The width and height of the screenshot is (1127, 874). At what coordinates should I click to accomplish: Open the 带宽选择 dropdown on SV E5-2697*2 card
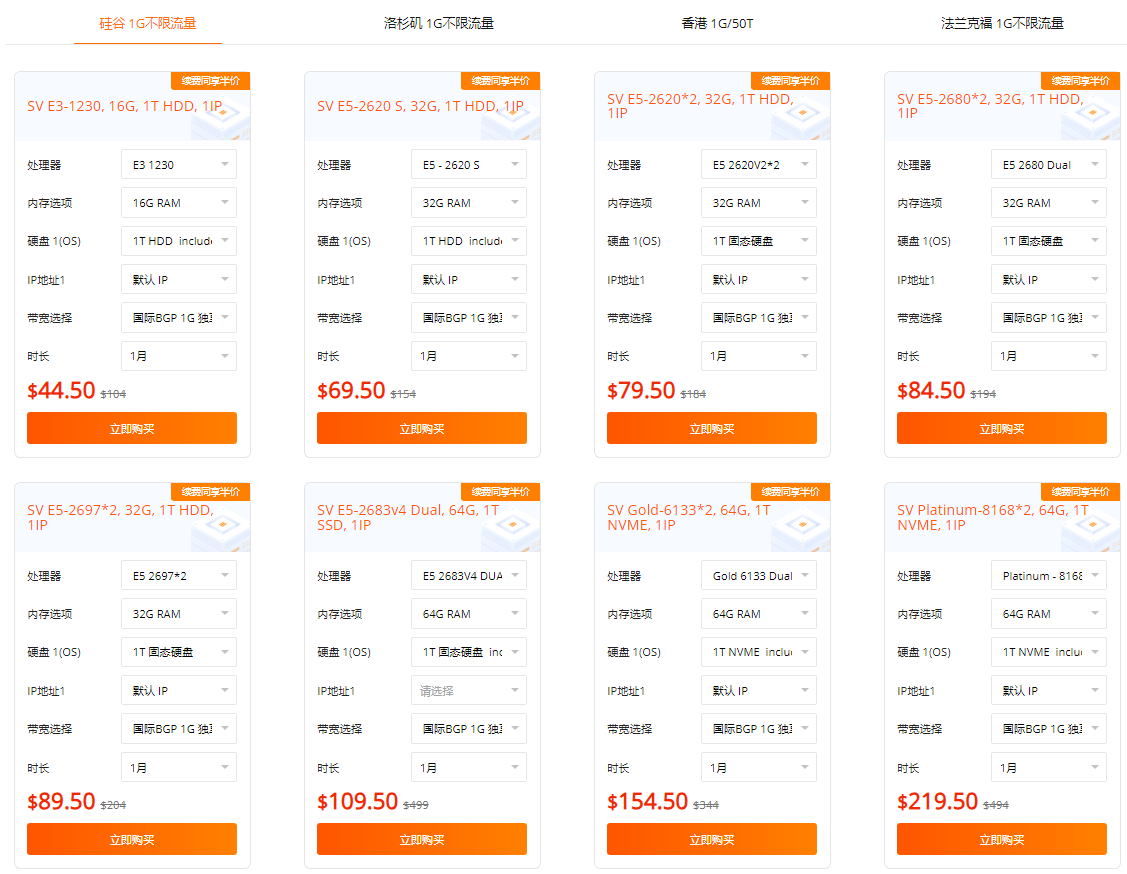(x=179, y=728)
